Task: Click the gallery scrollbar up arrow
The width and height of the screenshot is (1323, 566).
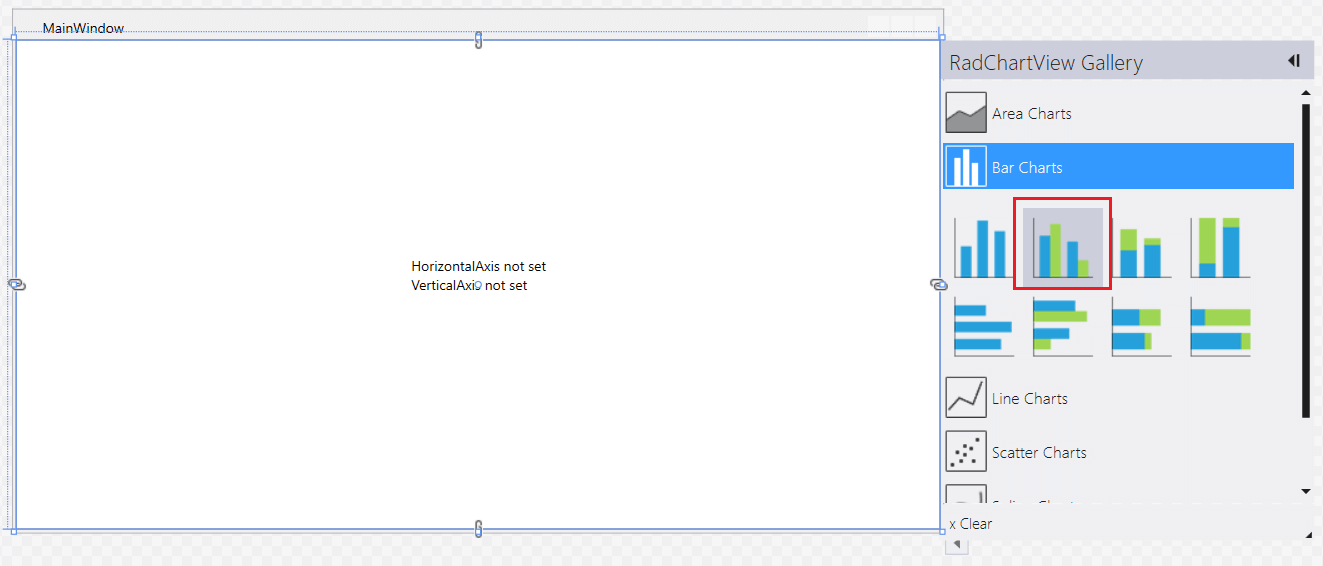Action: (1306, 93)
